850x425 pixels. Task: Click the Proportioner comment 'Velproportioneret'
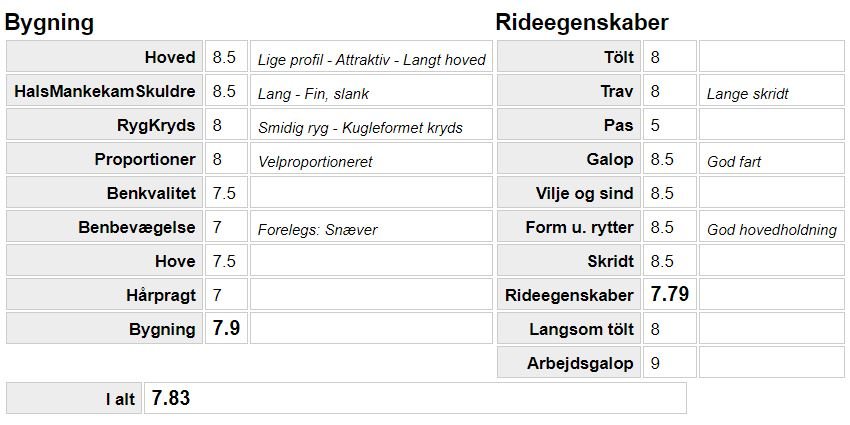point(315,161)
